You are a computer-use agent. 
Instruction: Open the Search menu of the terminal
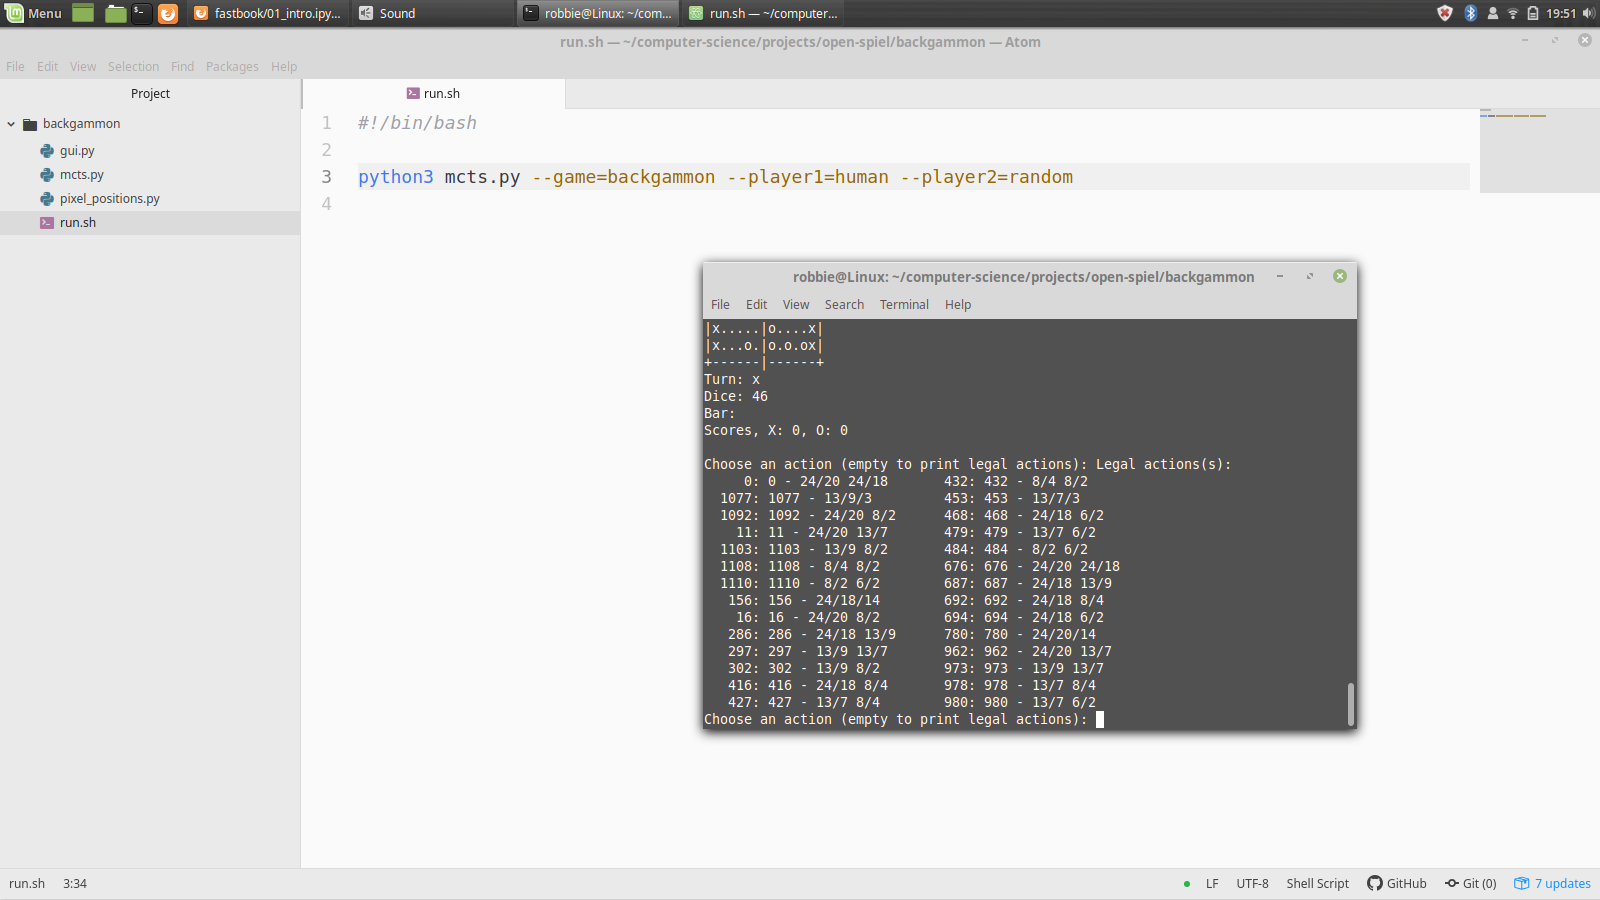coord(844,304)
